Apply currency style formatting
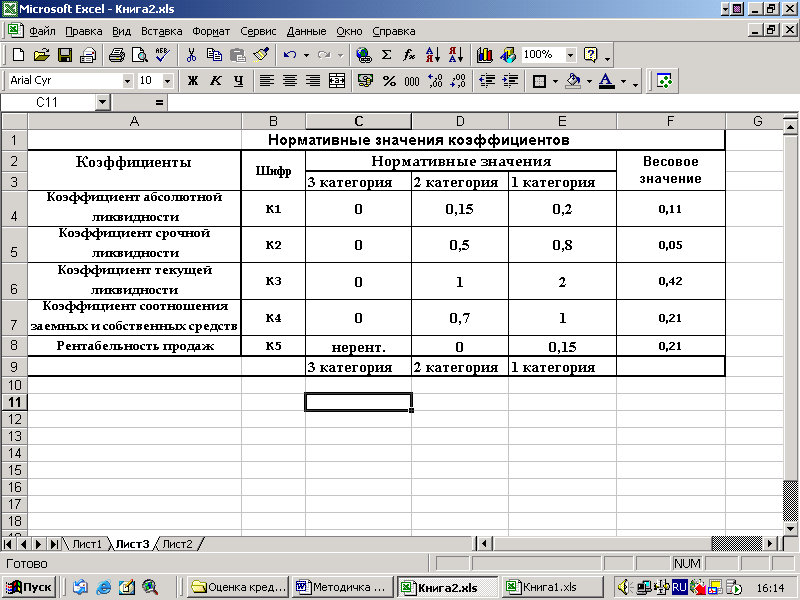This screenshot has width=800, height=600. 365,81
